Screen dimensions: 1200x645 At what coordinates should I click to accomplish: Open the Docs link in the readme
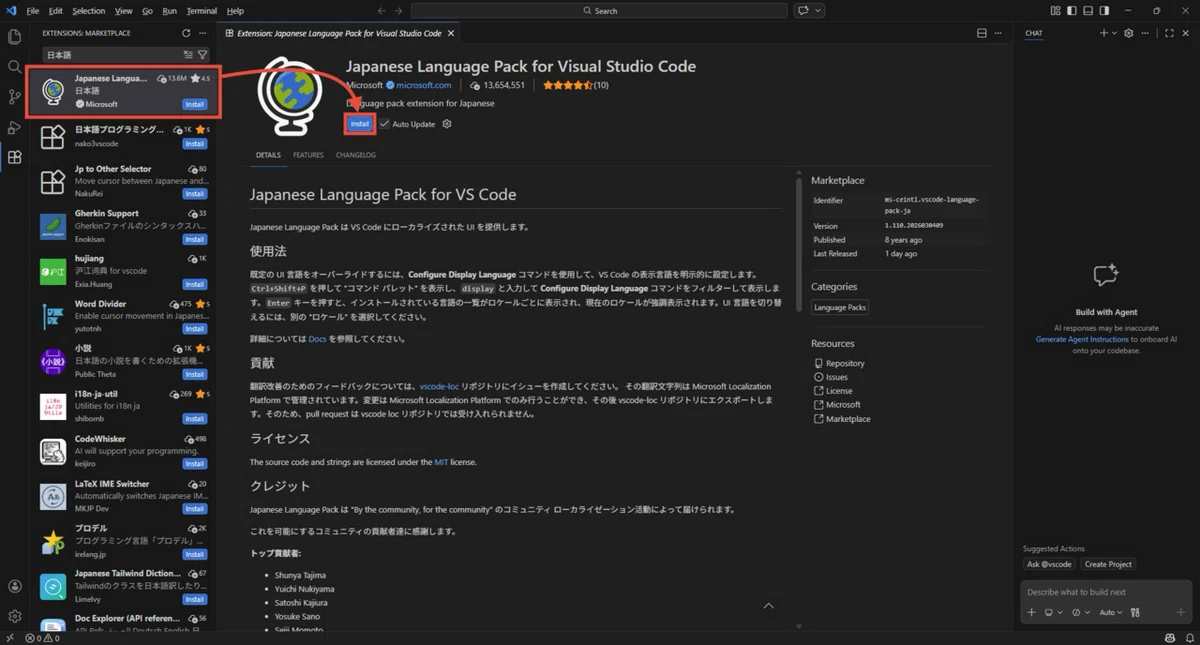tap(317, 339)
